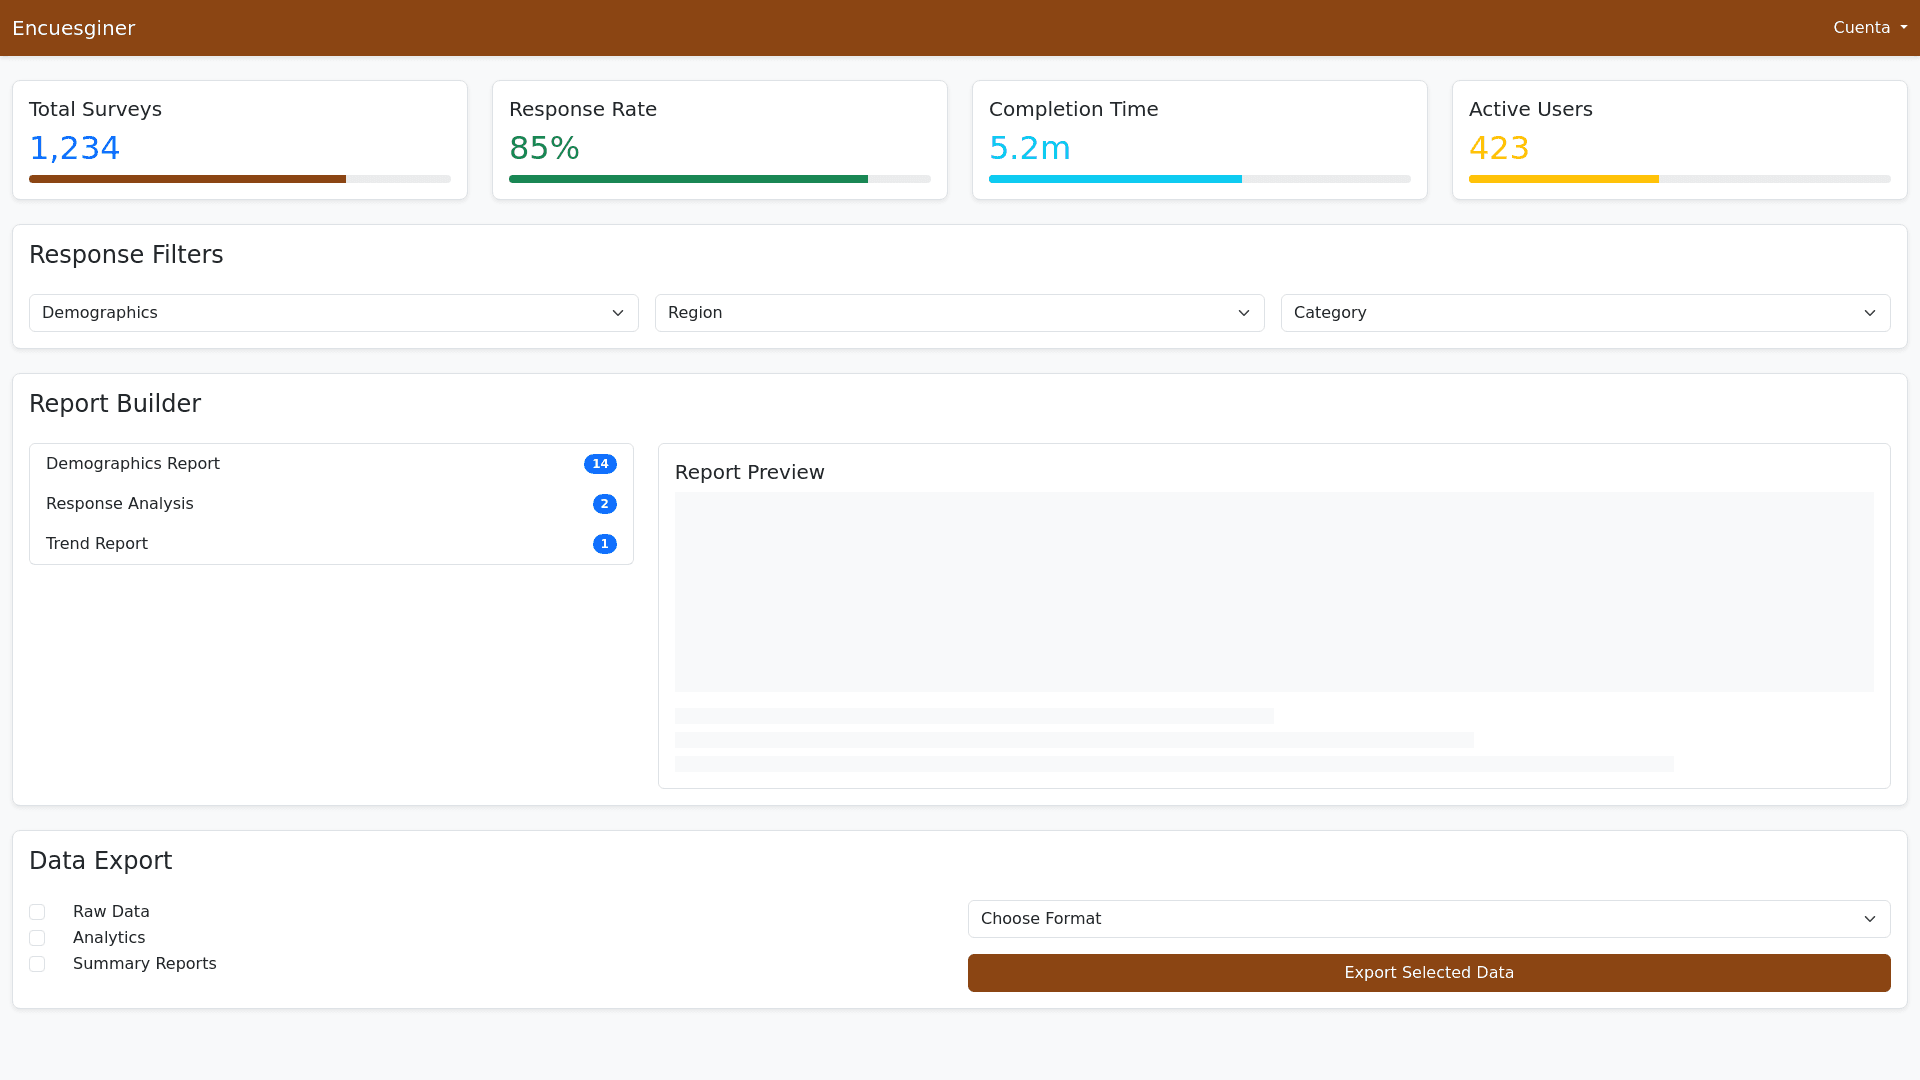This screenshot has height=1080, width=1920.
Task: Click the Response Analysis count badge
Action: pyautogui.click(x=604, y=504)
